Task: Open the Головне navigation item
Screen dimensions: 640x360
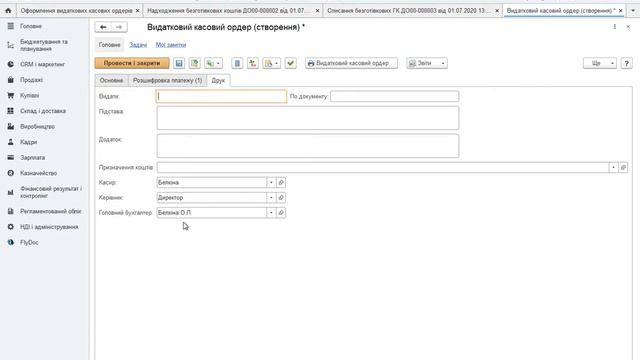Action: coord(109,45)
